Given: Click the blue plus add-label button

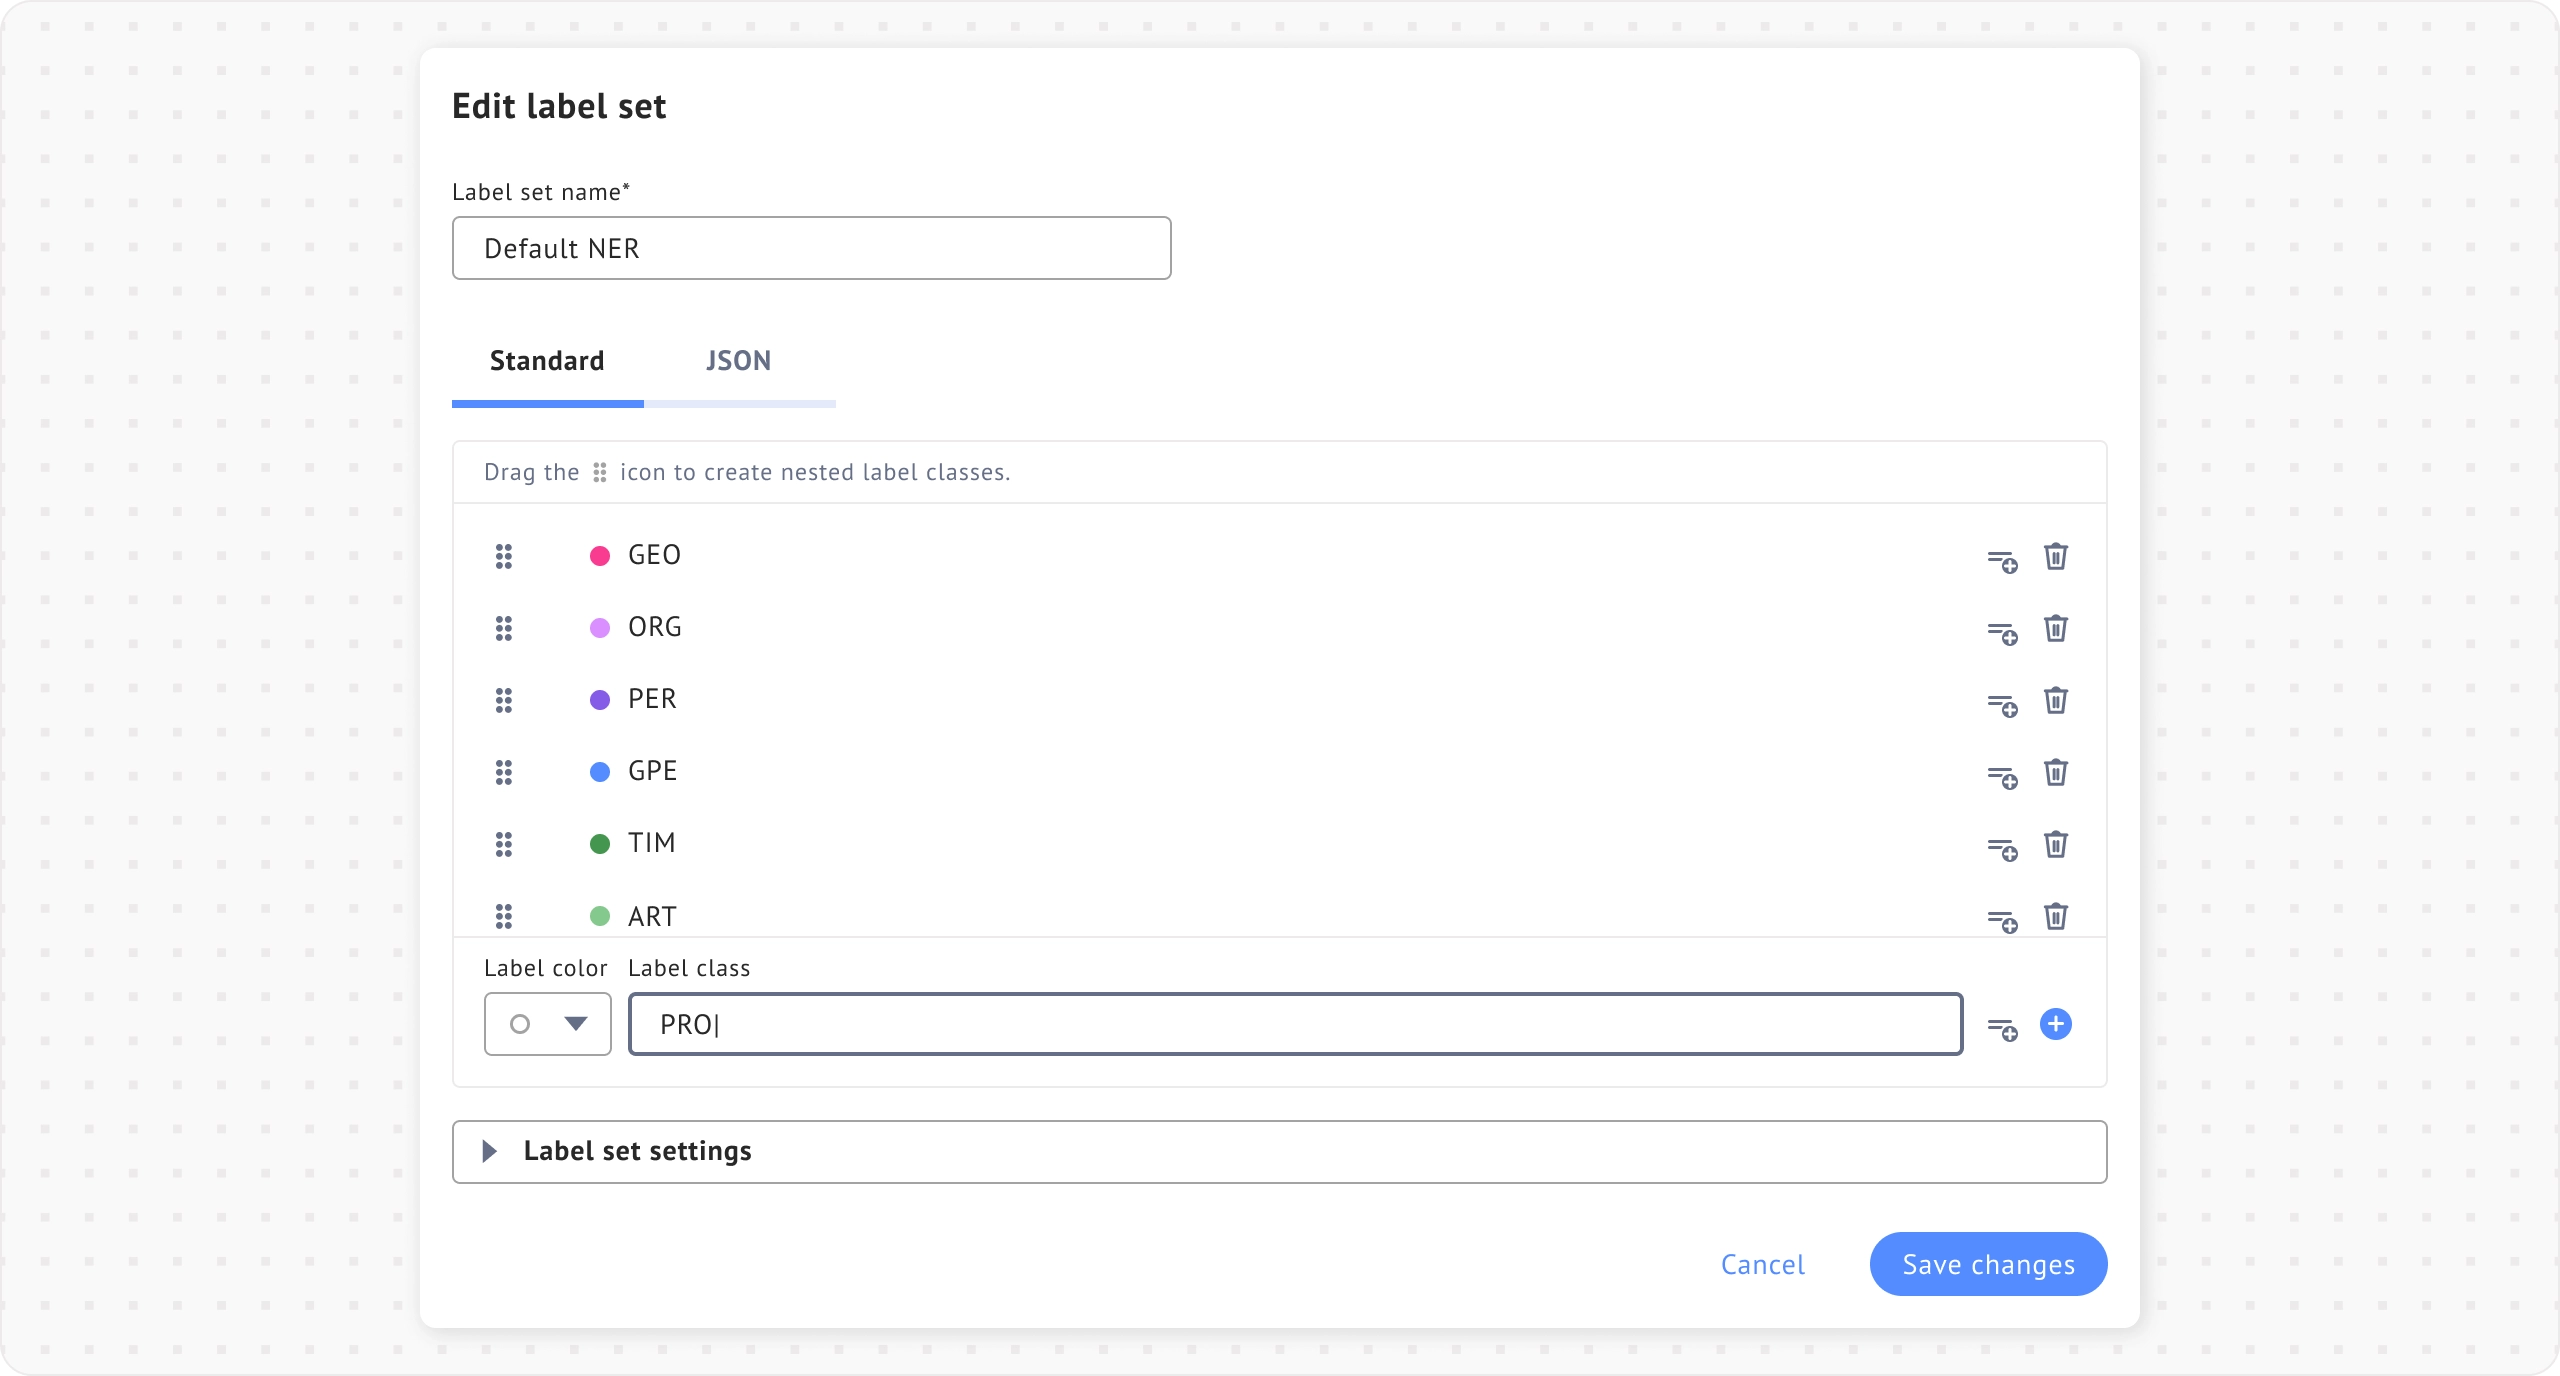Looking at the screenshot, I should (2055, 1024).
